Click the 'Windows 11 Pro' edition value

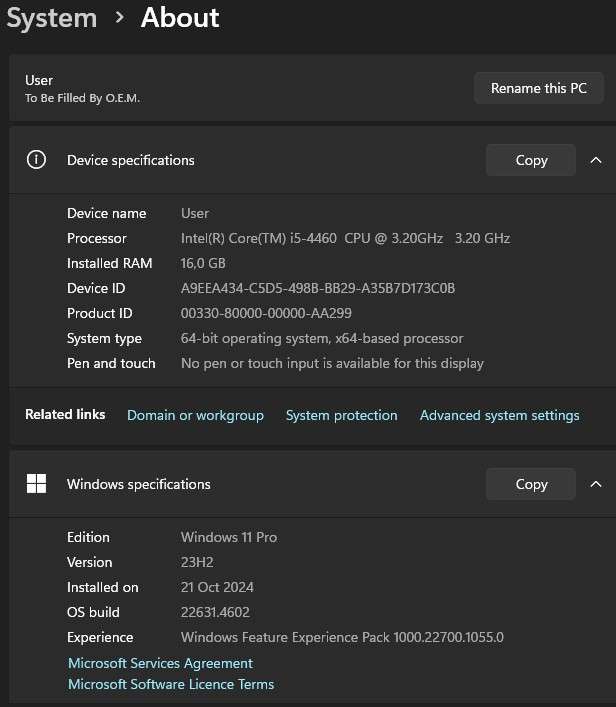229,537
